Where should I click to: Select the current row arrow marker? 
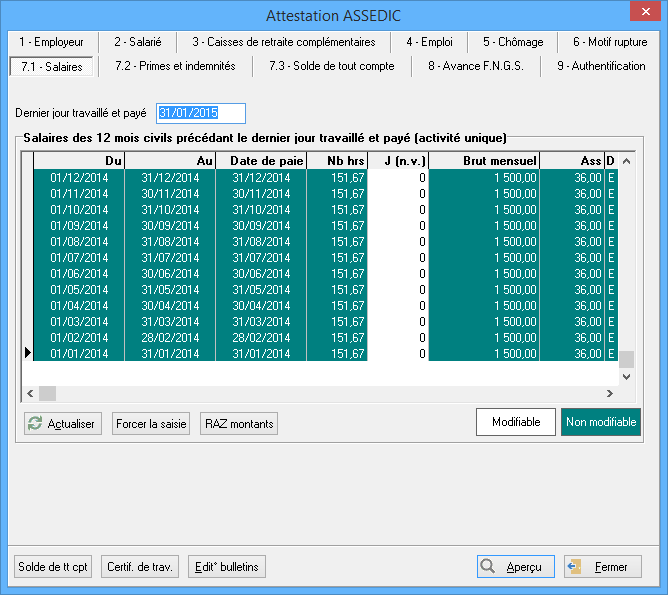tap(27, 353)
